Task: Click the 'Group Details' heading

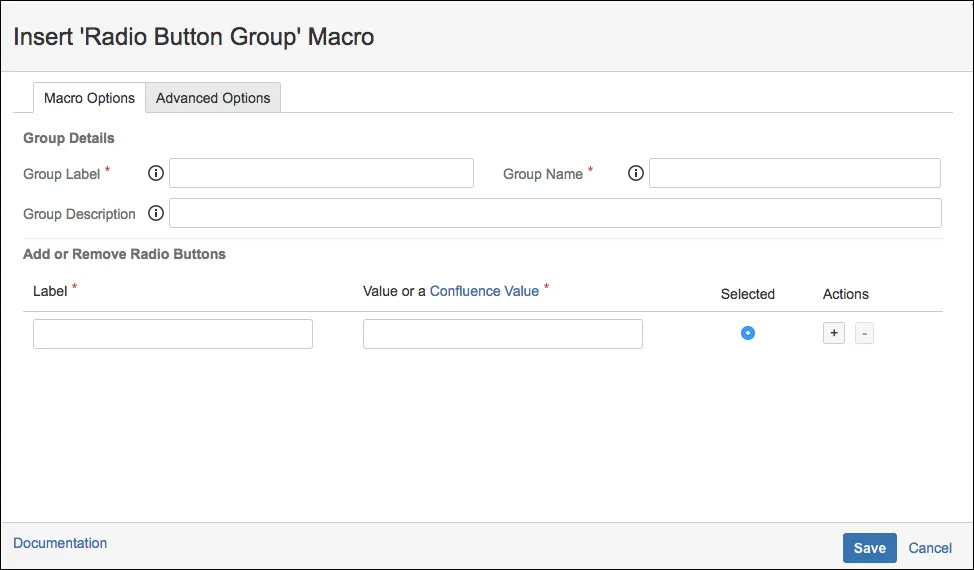Action: click(69, 138)
